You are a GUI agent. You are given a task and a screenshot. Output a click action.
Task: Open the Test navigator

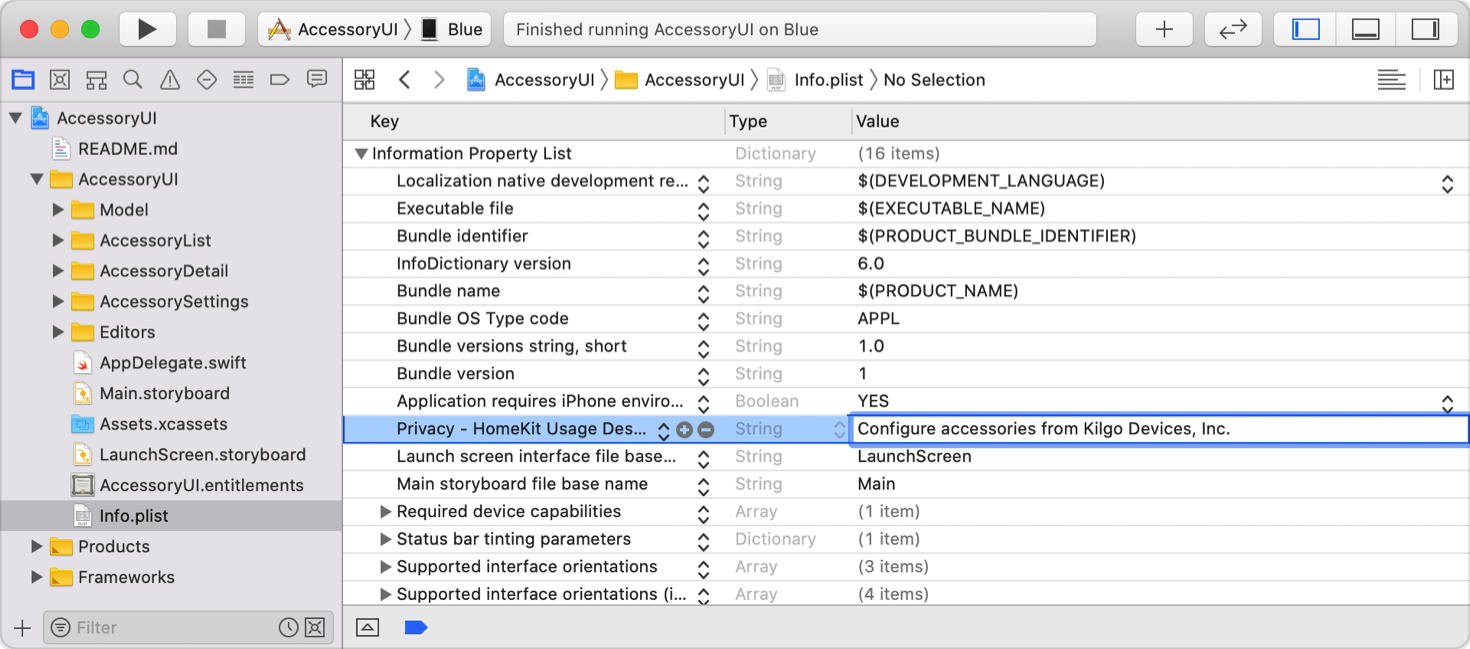[207, 79]
